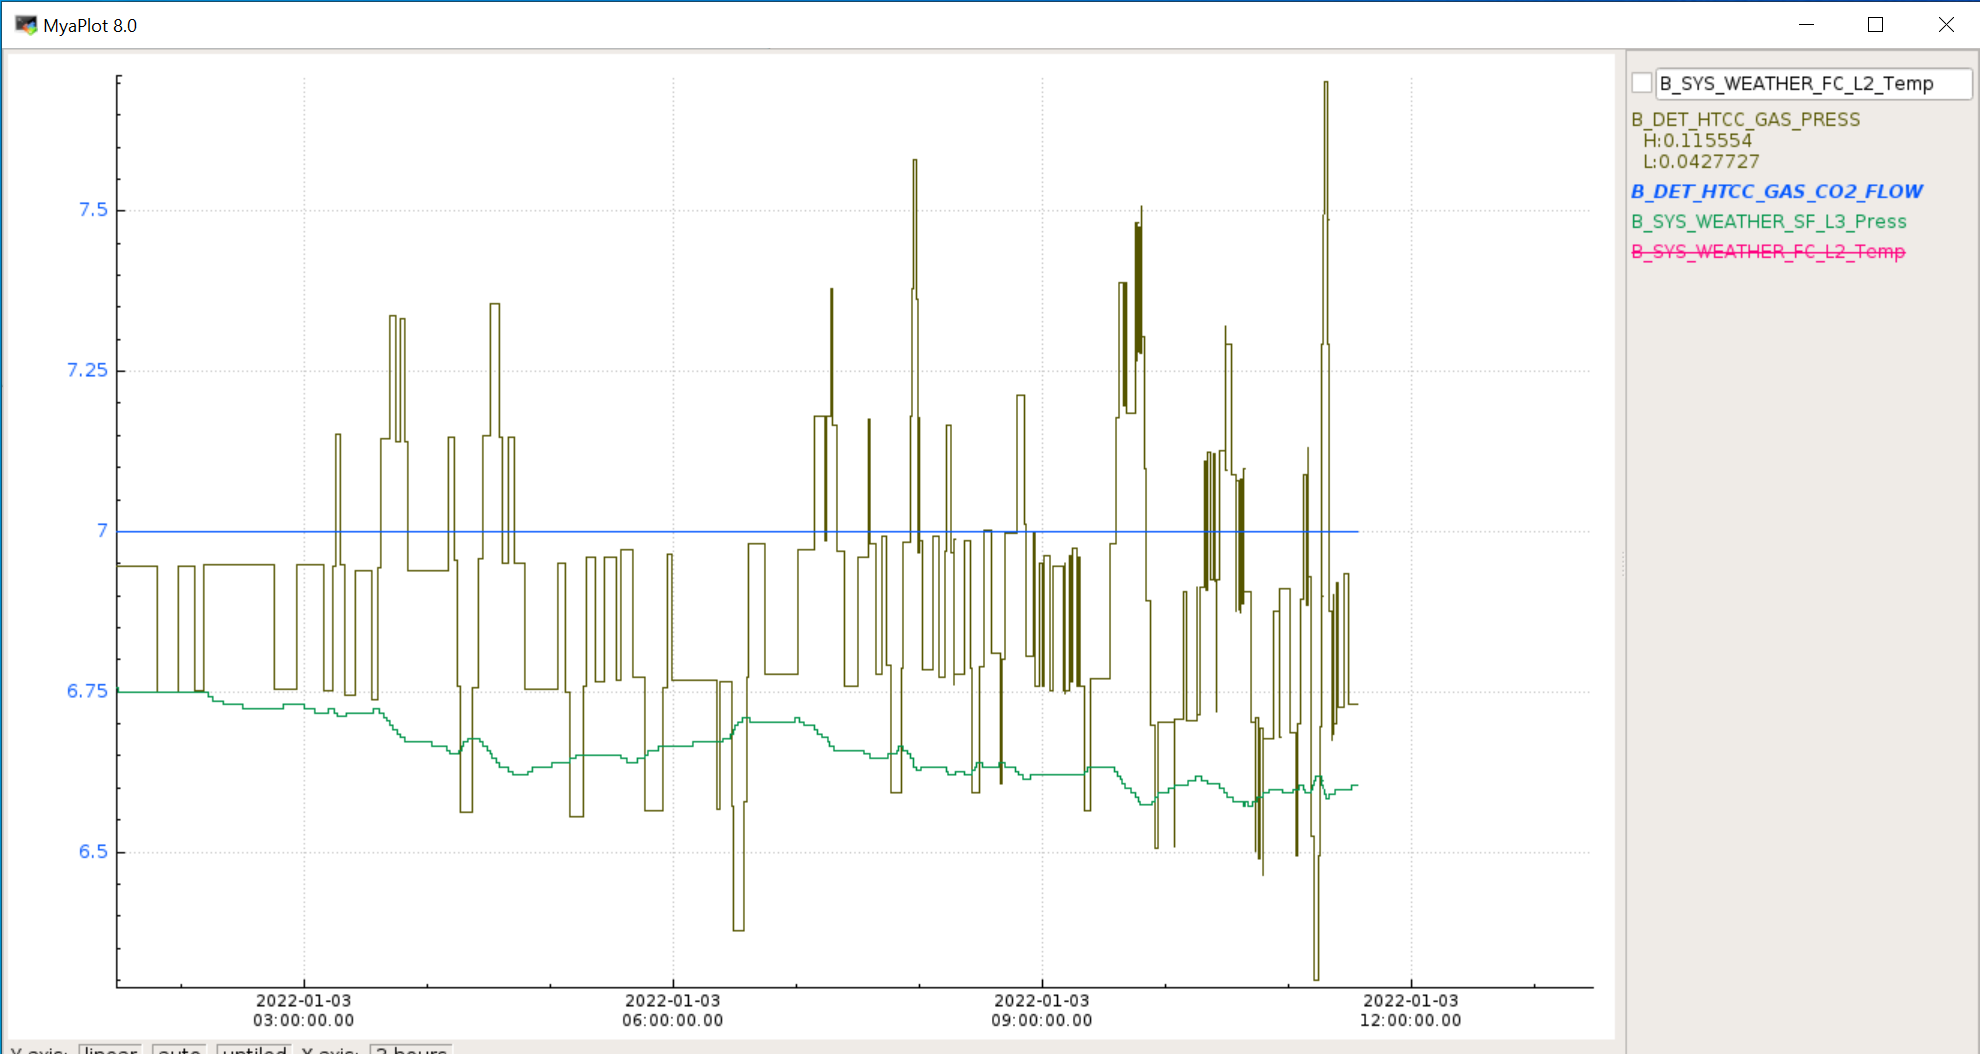Click the L:0.0427727 low value
Viewport: 1980px width, 1054px height.
1701,162
